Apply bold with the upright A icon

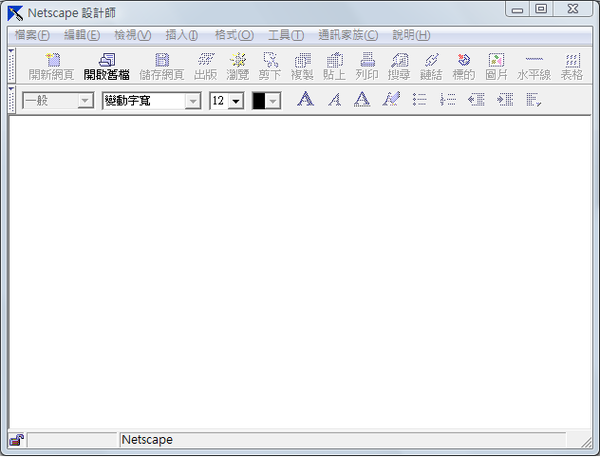pyautogui.click(x=305, y=99)
